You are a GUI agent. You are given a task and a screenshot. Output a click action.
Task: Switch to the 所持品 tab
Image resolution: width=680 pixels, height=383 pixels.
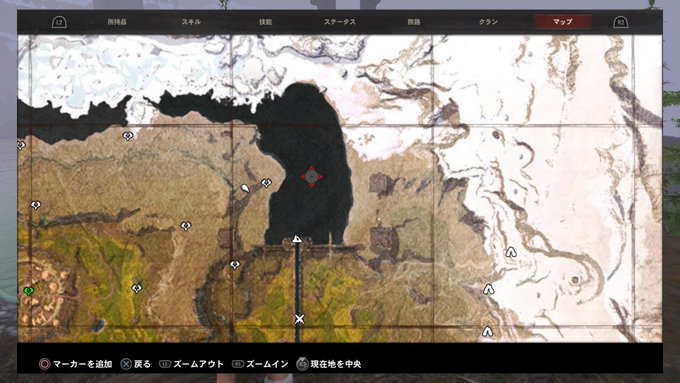coord(117,22)
